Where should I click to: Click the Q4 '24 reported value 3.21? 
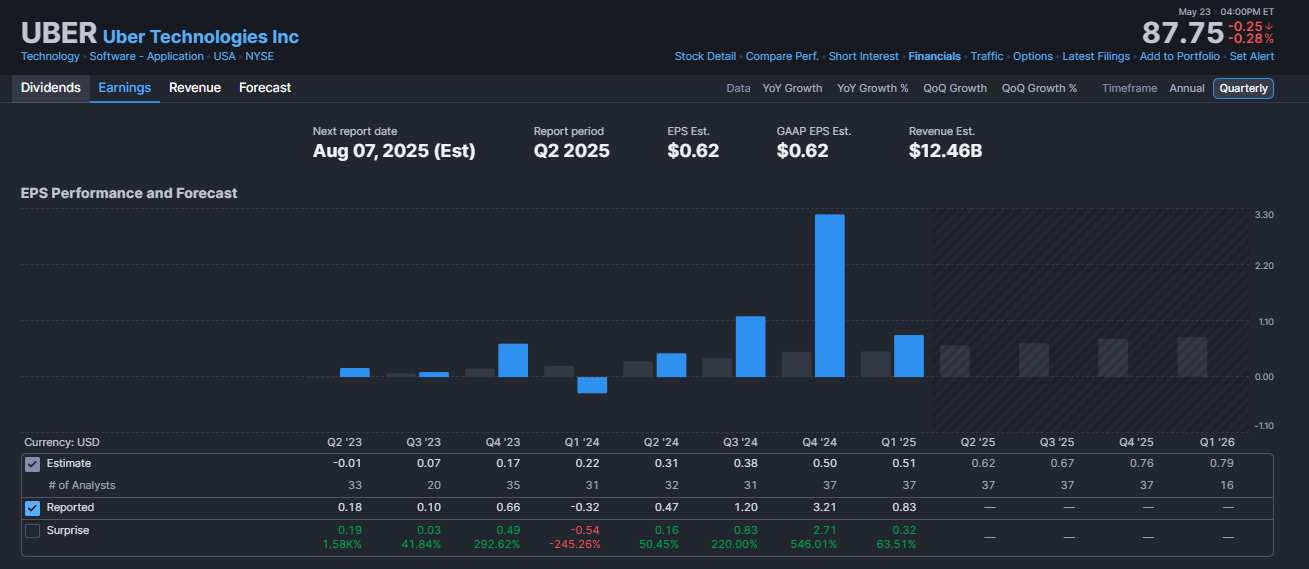(x=826, y=508)
